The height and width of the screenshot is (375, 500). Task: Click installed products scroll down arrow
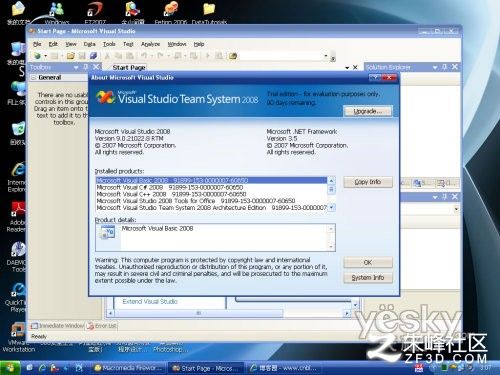331,207
